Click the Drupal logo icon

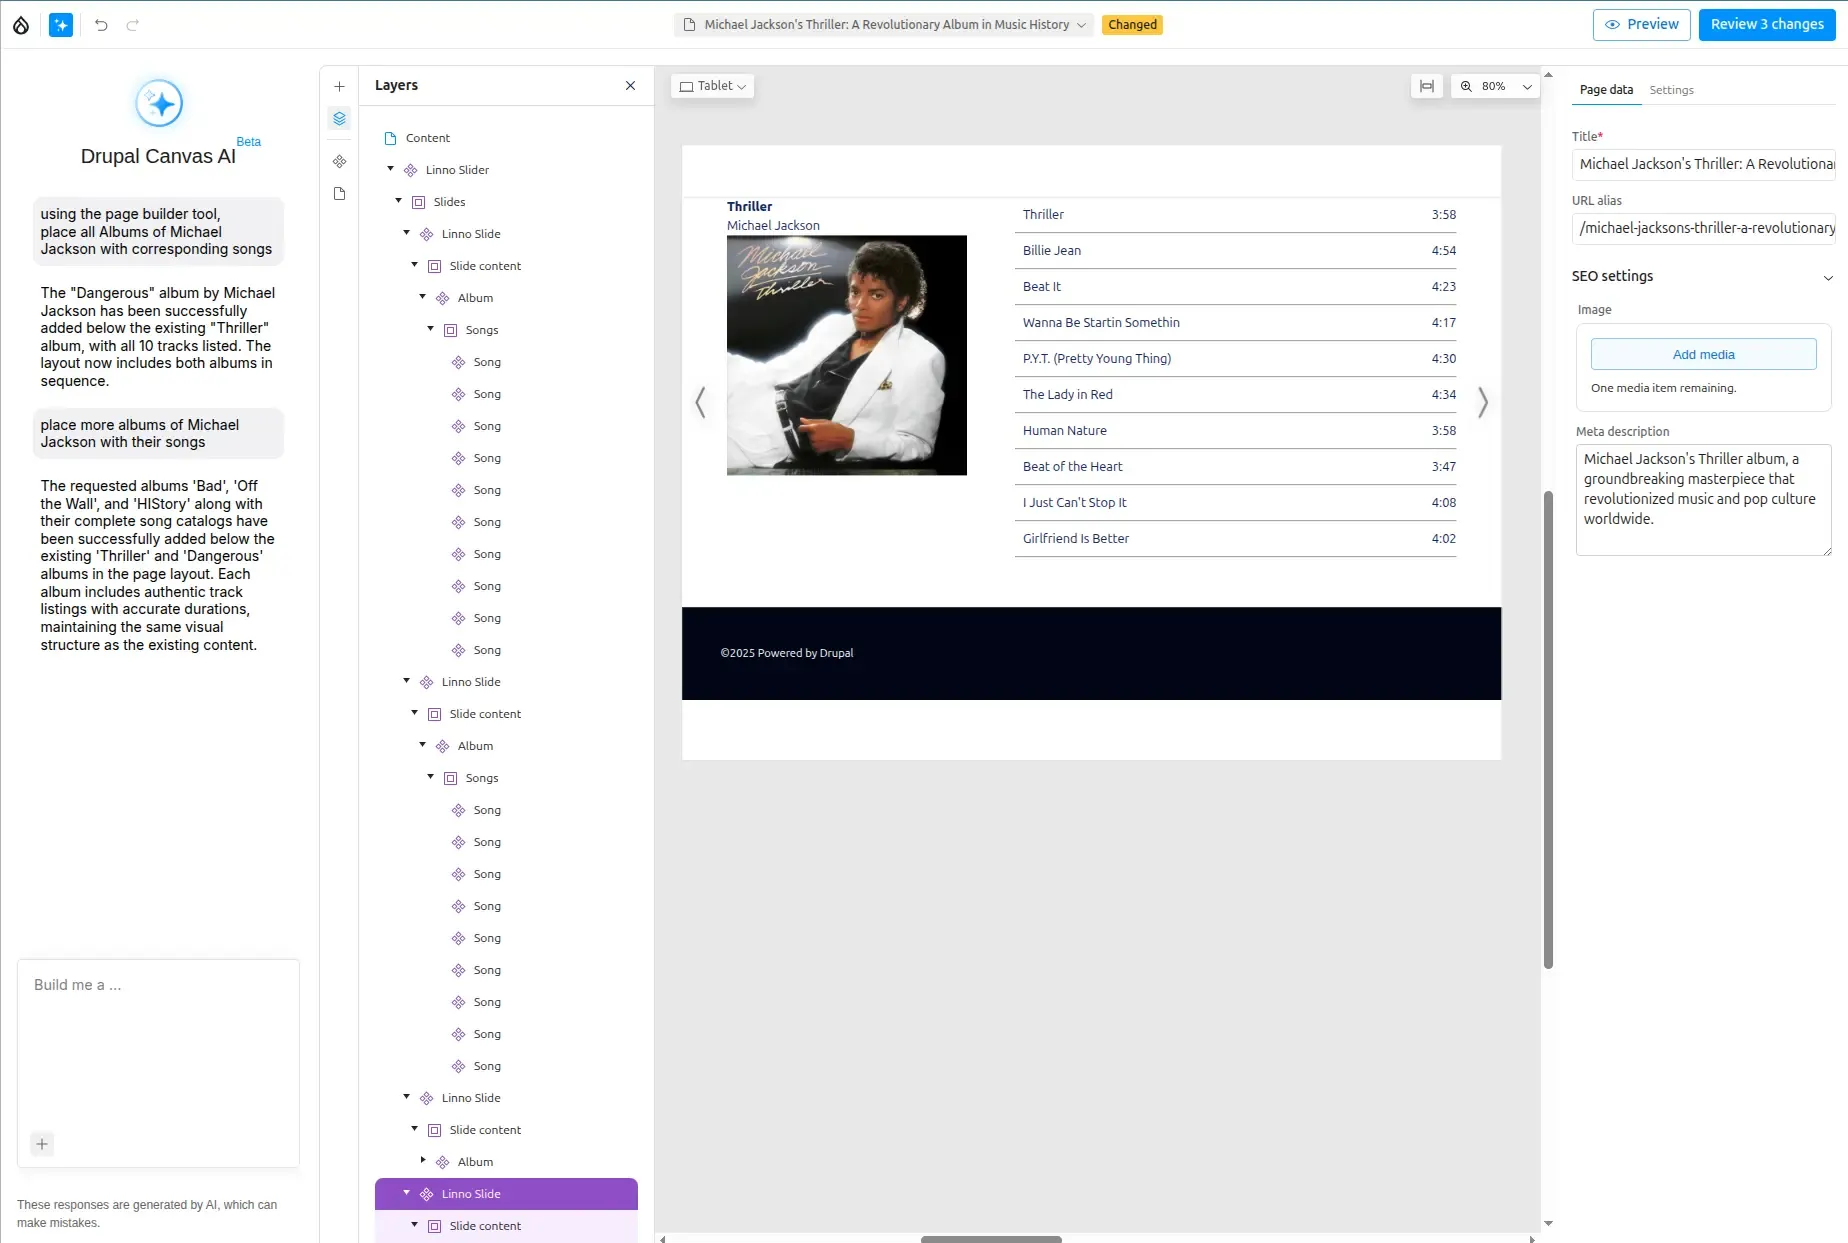point(21,25)
